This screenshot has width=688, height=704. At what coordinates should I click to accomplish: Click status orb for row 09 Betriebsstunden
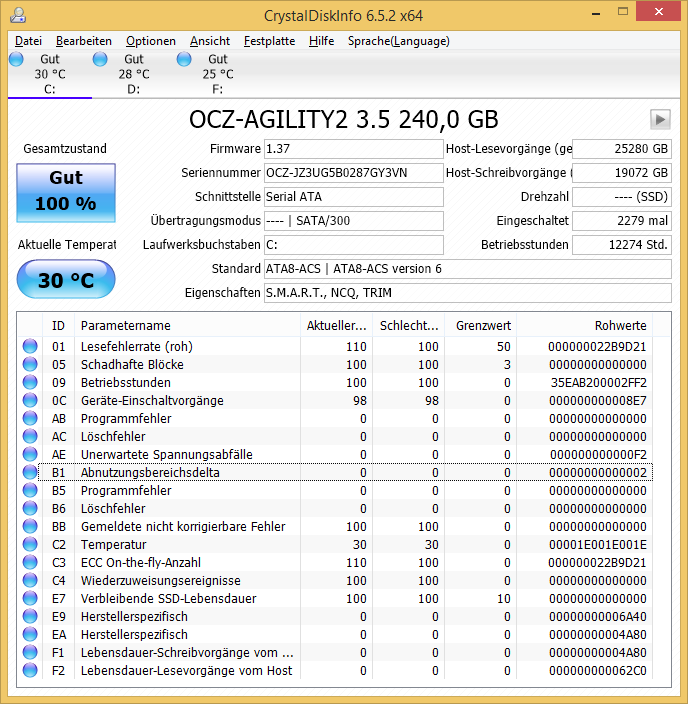coord(30,382)
